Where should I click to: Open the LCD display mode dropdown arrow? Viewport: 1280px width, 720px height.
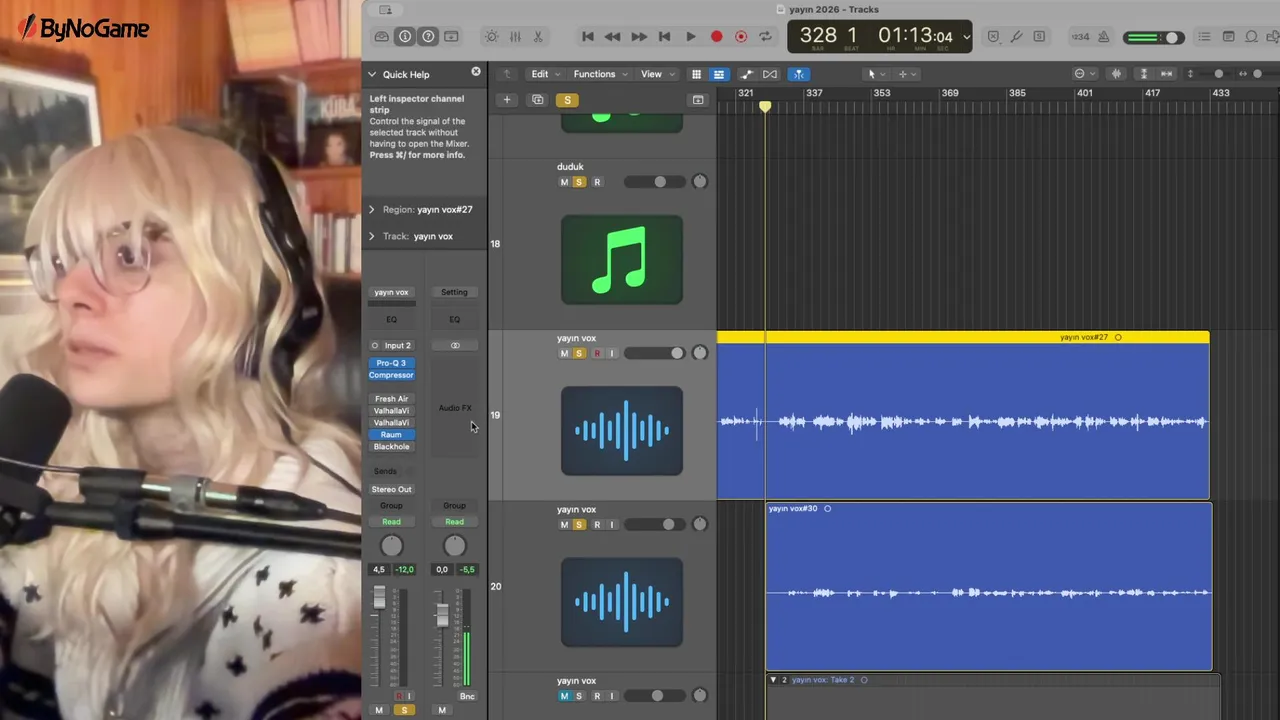[x=966, y=37]
